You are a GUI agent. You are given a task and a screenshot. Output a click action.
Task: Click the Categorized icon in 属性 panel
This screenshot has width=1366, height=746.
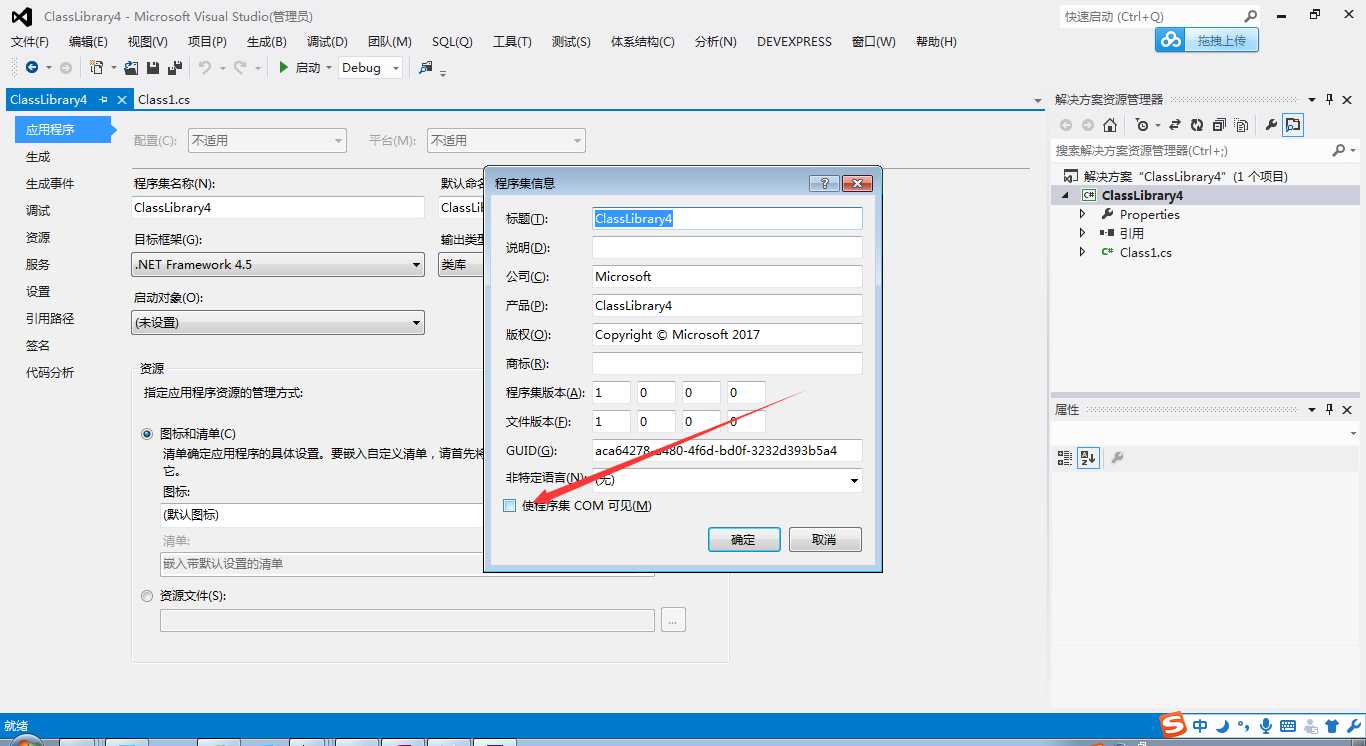point(1064,457)
